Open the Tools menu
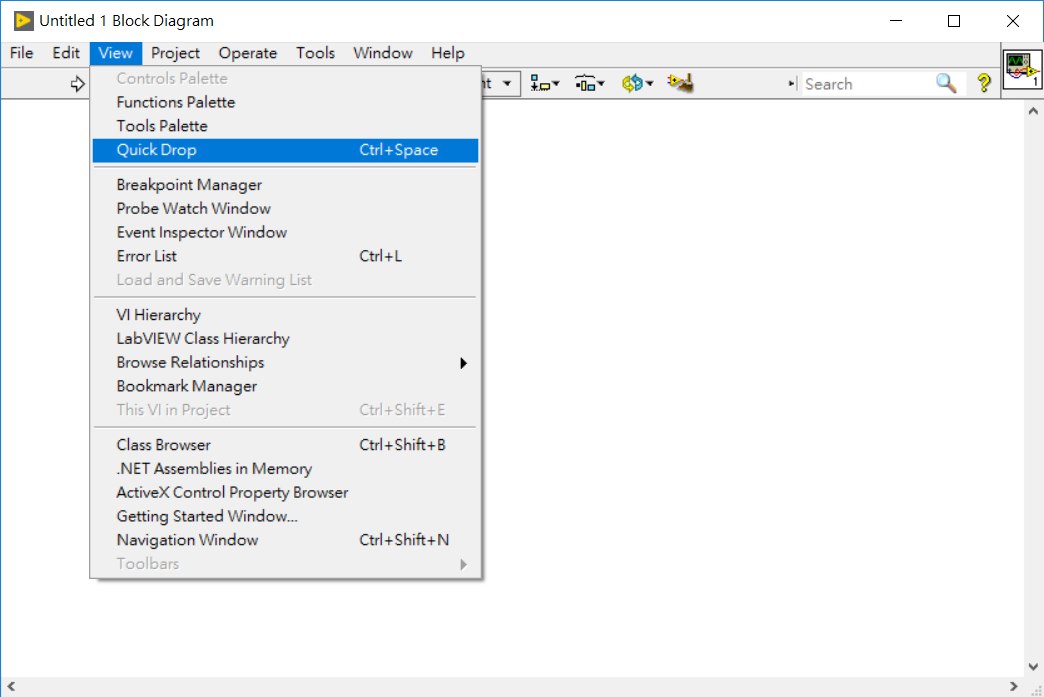 316,53
